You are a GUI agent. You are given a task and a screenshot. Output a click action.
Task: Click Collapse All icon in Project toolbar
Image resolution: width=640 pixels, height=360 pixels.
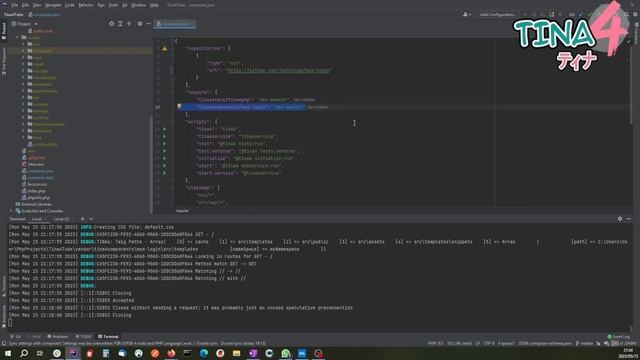(129, 24)
